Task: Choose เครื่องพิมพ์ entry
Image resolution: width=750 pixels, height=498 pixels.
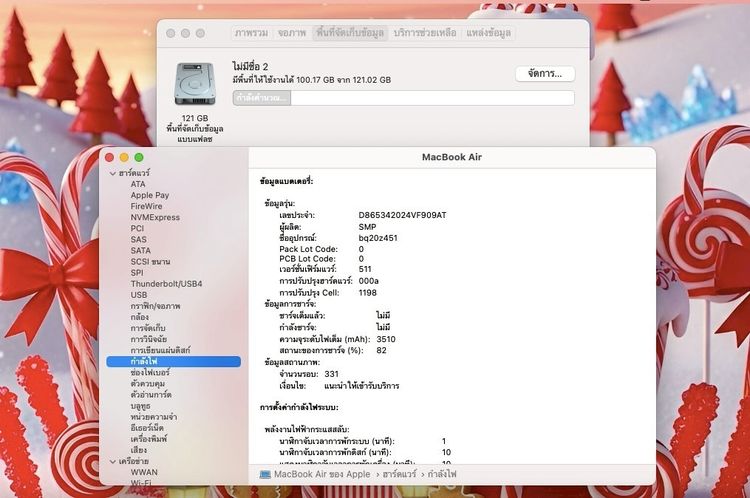Action: click(x=149, y=439)
